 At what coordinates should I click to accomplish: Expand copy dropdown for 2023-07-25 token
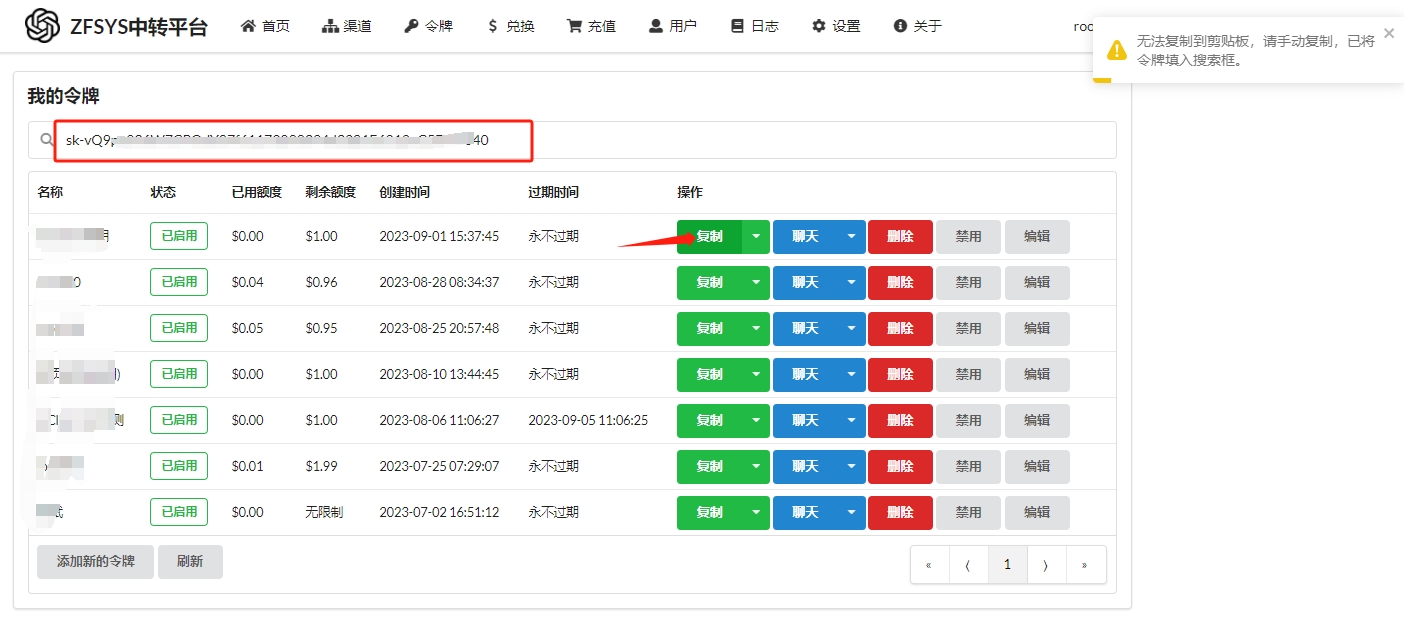coord(756,467)
